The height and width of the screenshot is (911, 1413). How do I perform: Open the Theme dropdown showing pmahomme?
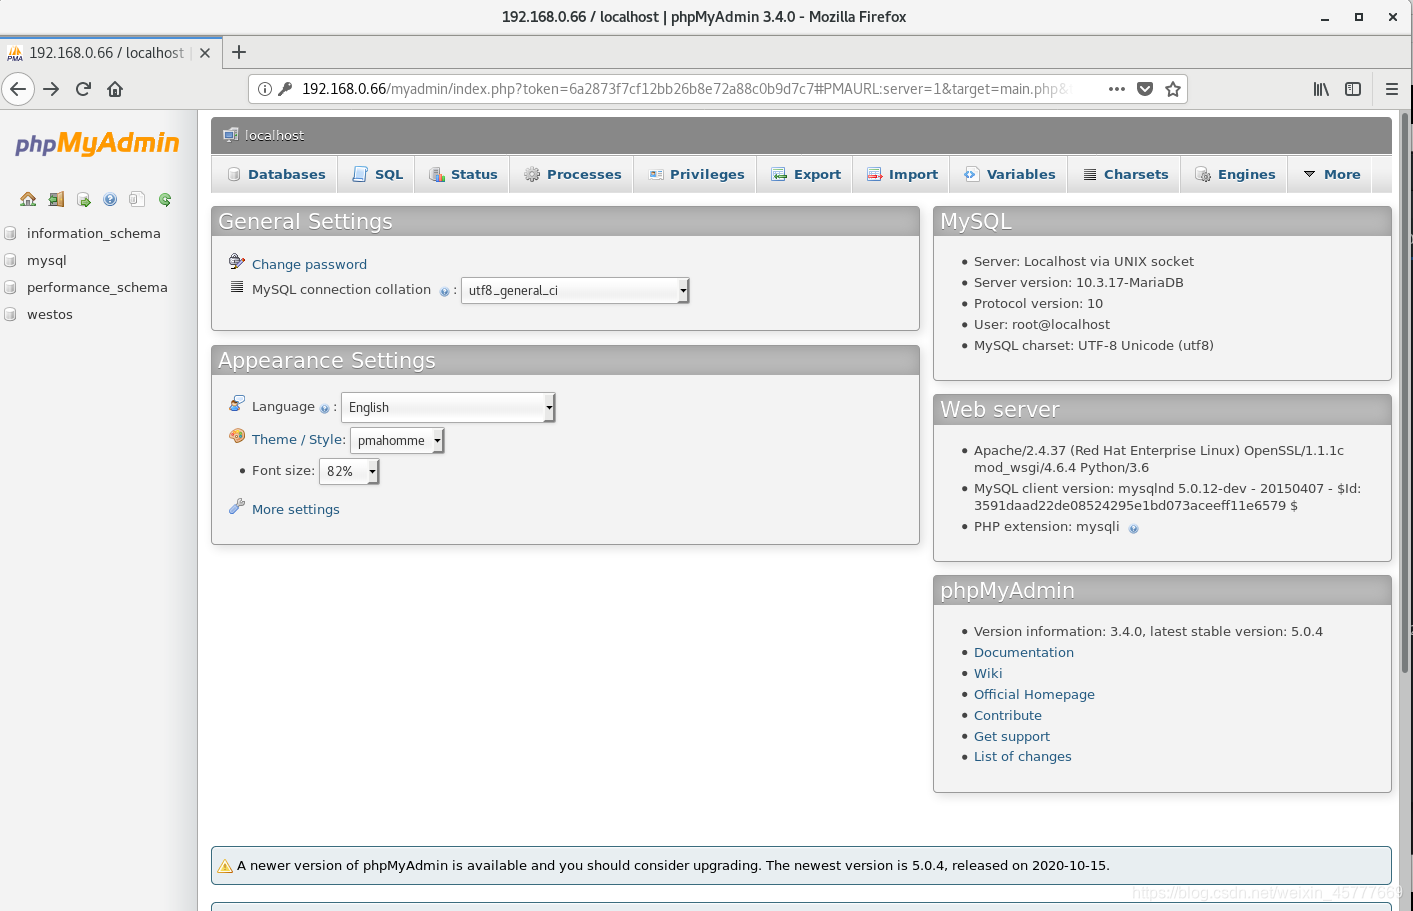point(397,440)
